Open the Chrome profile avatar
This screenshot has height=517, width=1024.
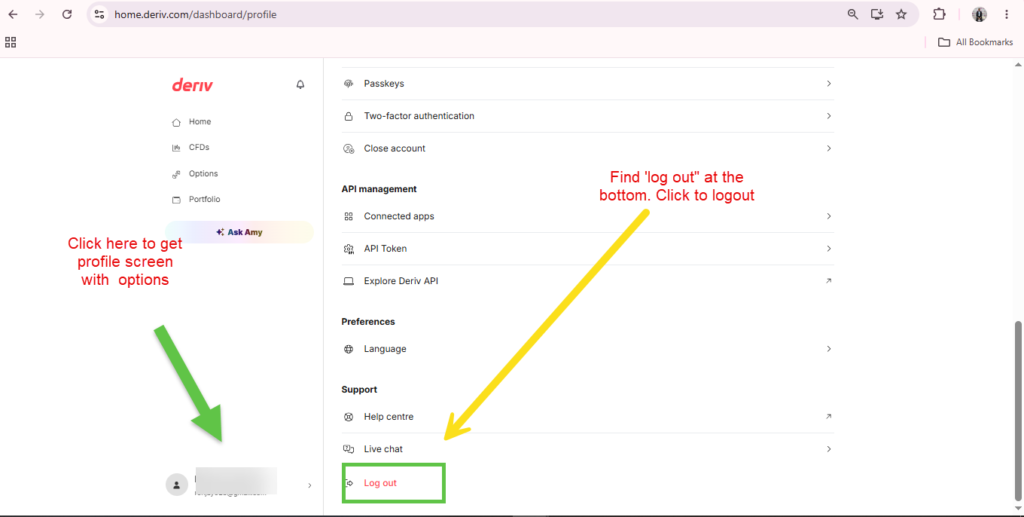[979, 14]
